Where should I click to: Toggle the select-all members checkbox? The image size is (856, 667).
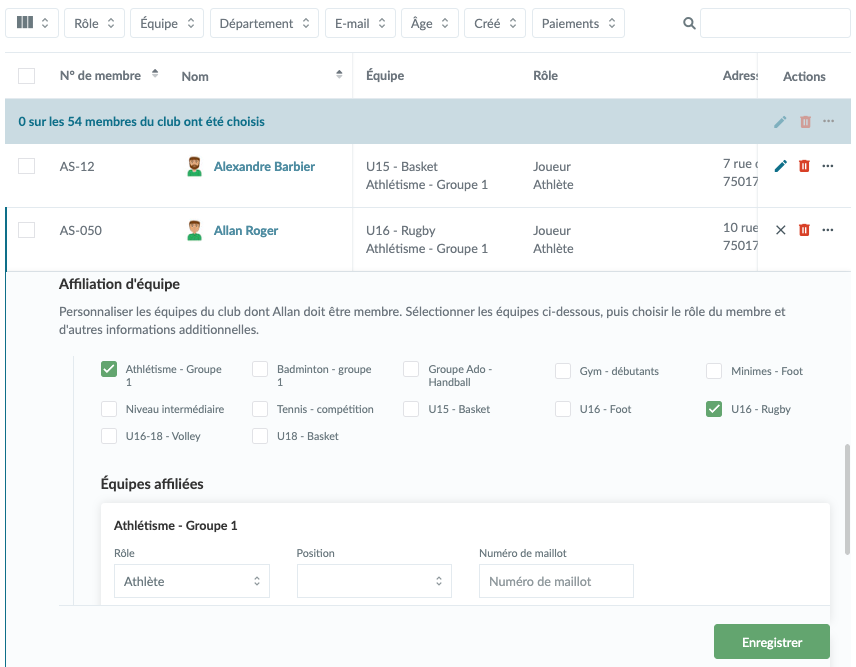point(27,76)
